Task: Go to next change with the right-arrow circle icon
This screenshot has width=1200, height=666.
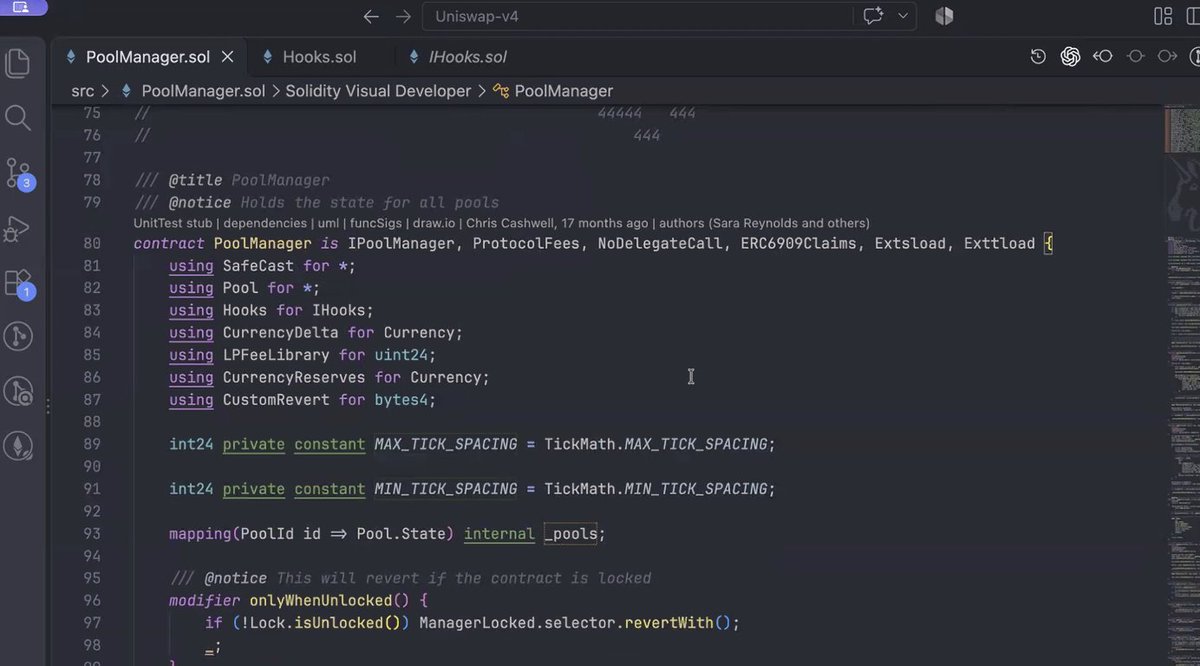Action: tap(1167, 57)
